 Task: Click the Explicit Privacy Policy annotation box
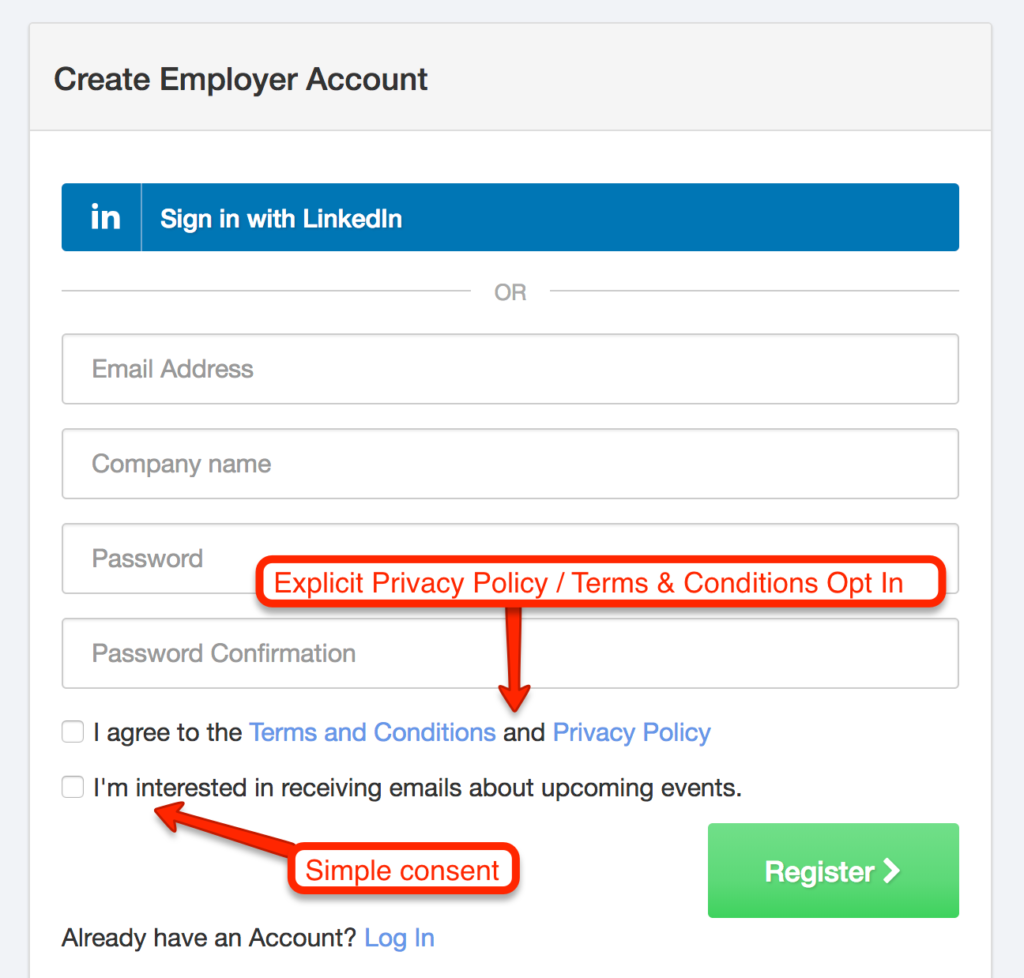(600, 582)
